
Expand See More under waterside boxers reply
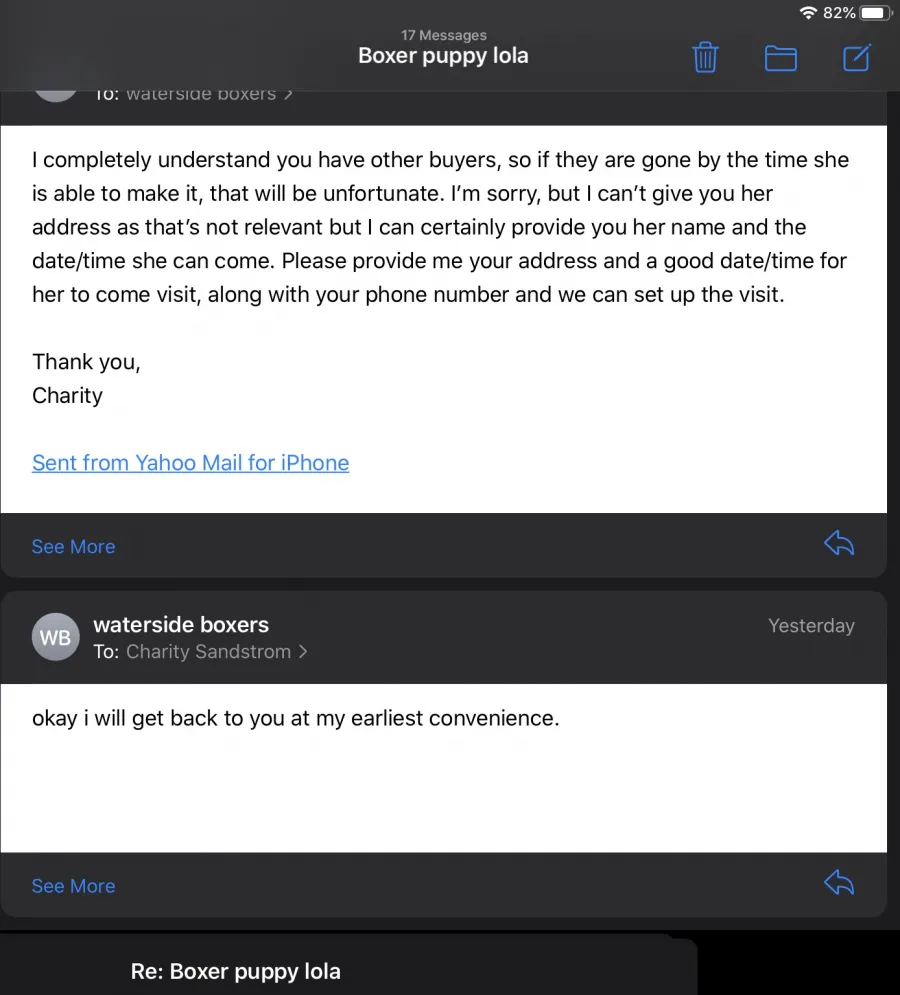74,886
